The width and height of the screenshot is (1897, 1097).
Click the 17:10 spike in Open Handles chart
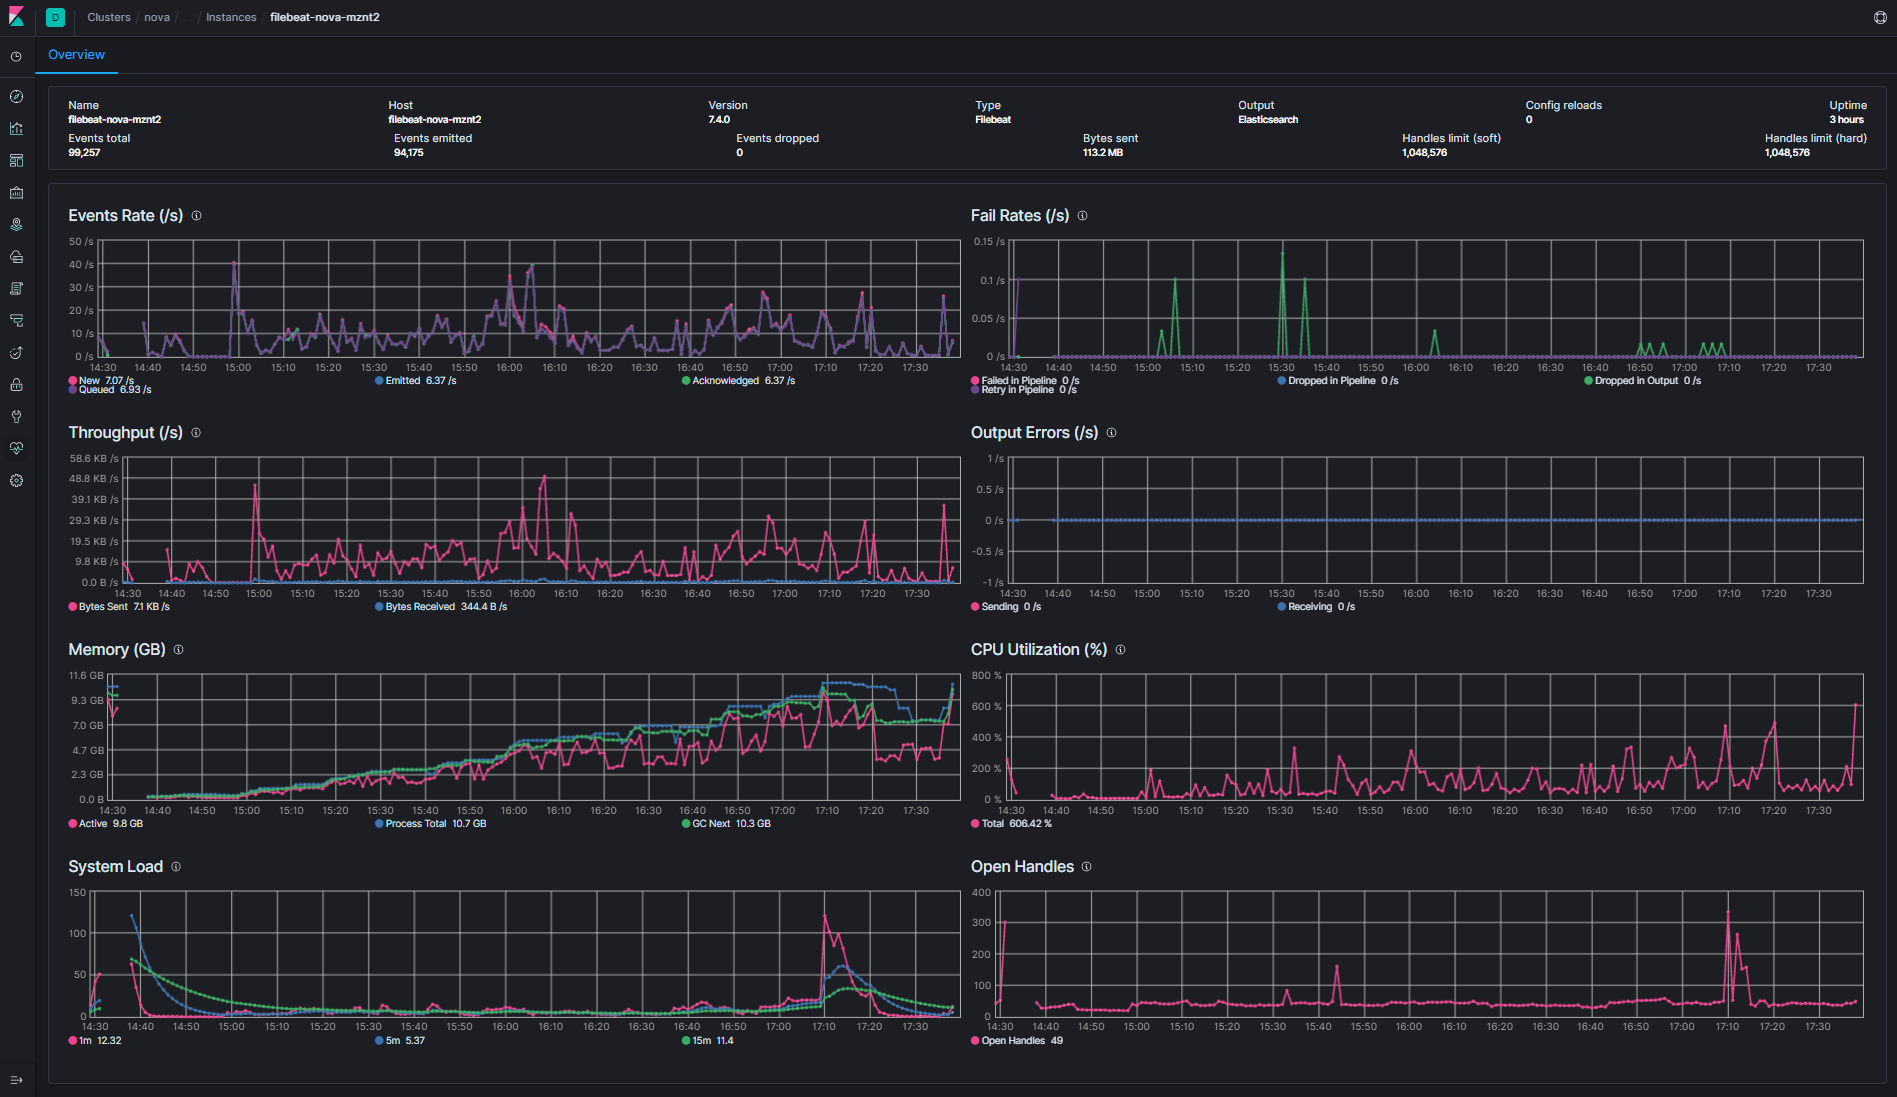[x=1728, y=912]
